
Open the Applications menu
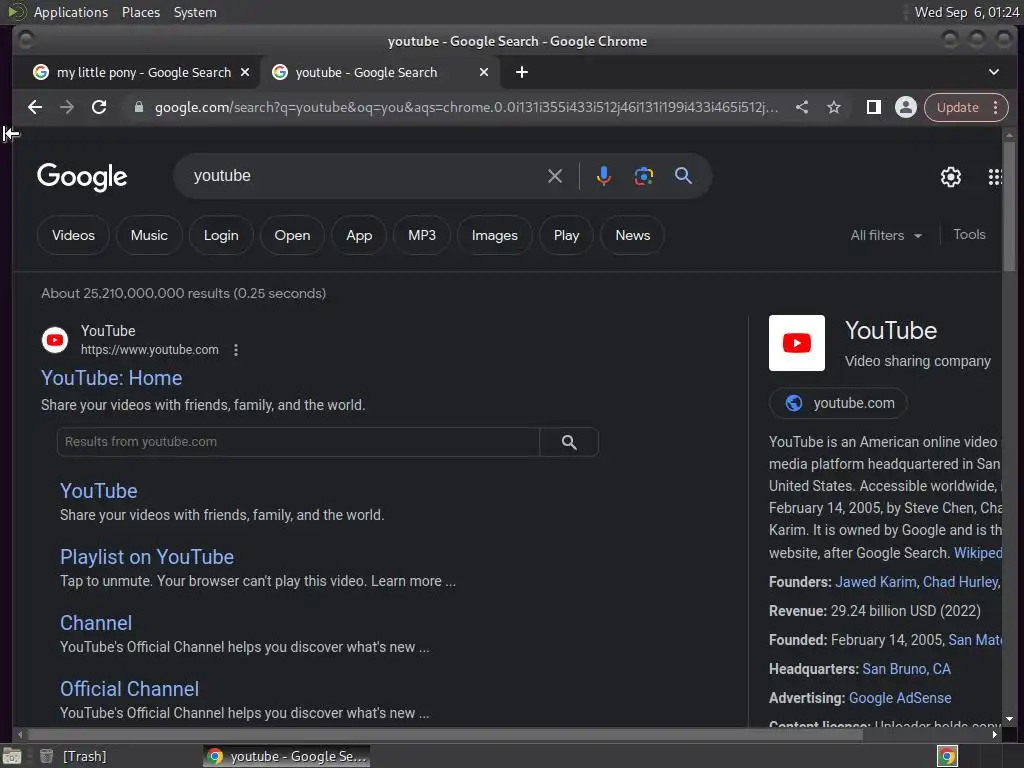click(71, 12)
